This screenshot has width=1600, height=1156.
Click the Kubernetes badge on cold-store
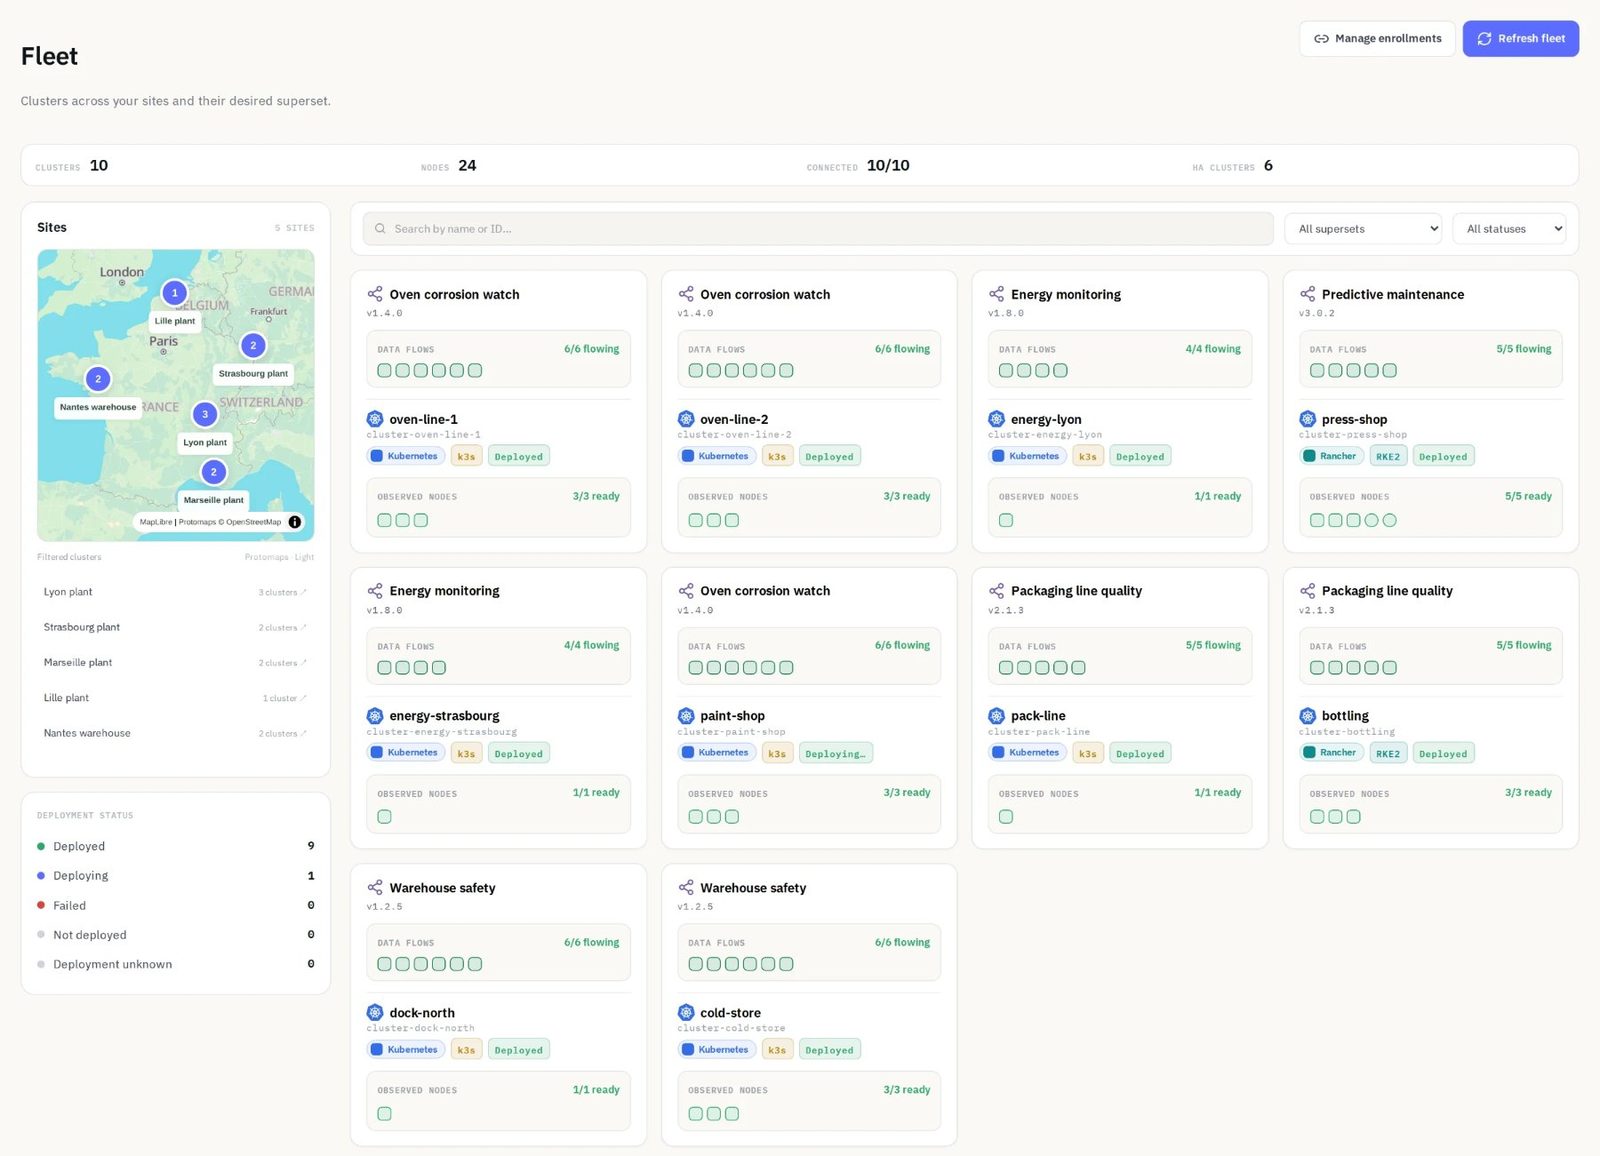click(716, 1050)
